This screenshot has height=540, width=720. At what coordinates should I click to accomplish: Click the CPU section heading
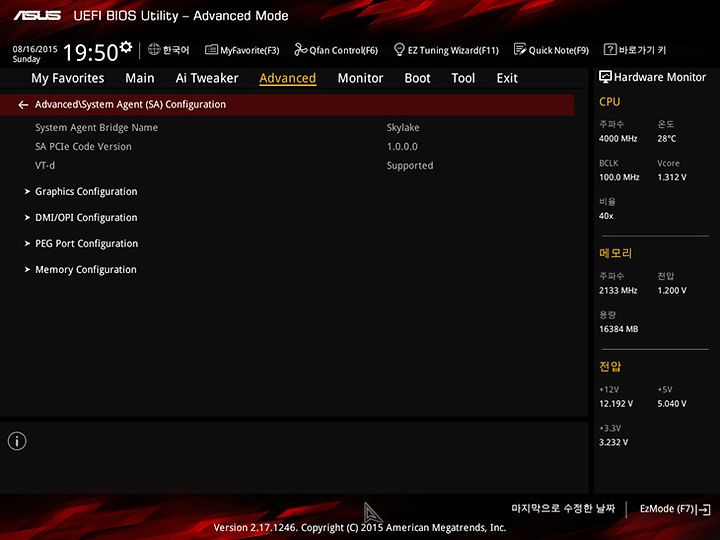(x=609, y=102)
